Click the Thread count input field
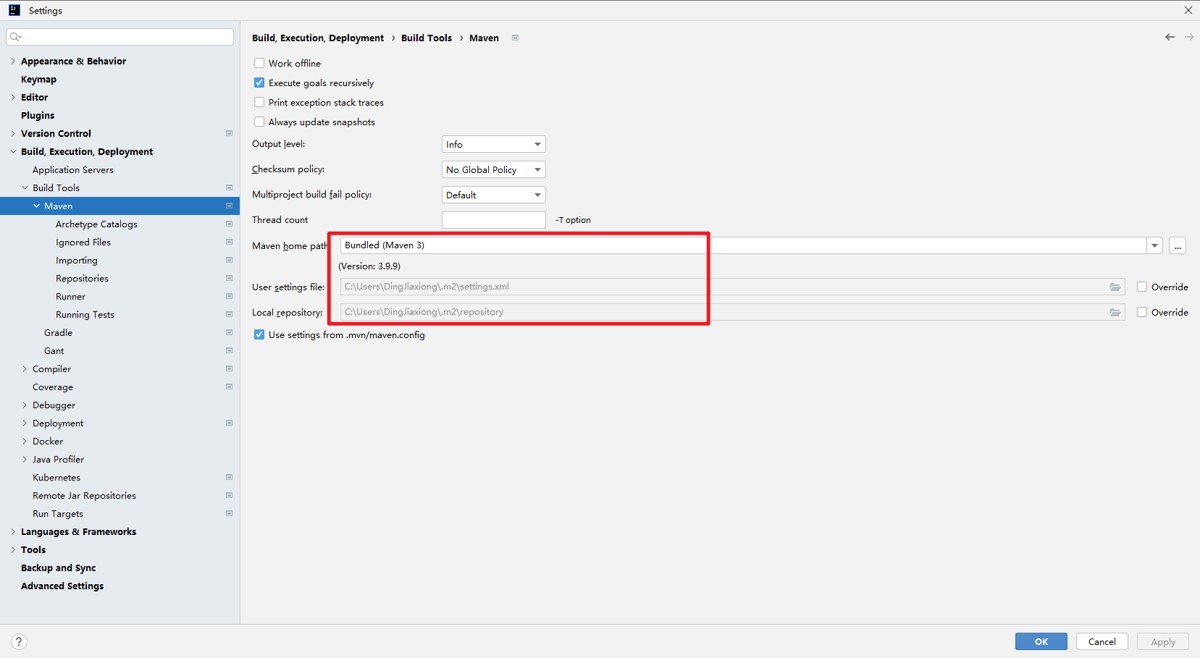The width and height of the screenshot is (1200, 658). pos(494,220)
